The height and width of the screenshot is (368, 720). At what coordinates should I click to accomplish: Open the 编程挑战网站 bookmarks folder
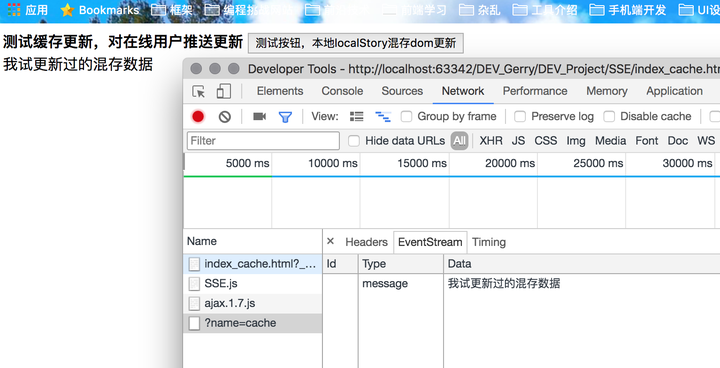[x=249, y=10]
